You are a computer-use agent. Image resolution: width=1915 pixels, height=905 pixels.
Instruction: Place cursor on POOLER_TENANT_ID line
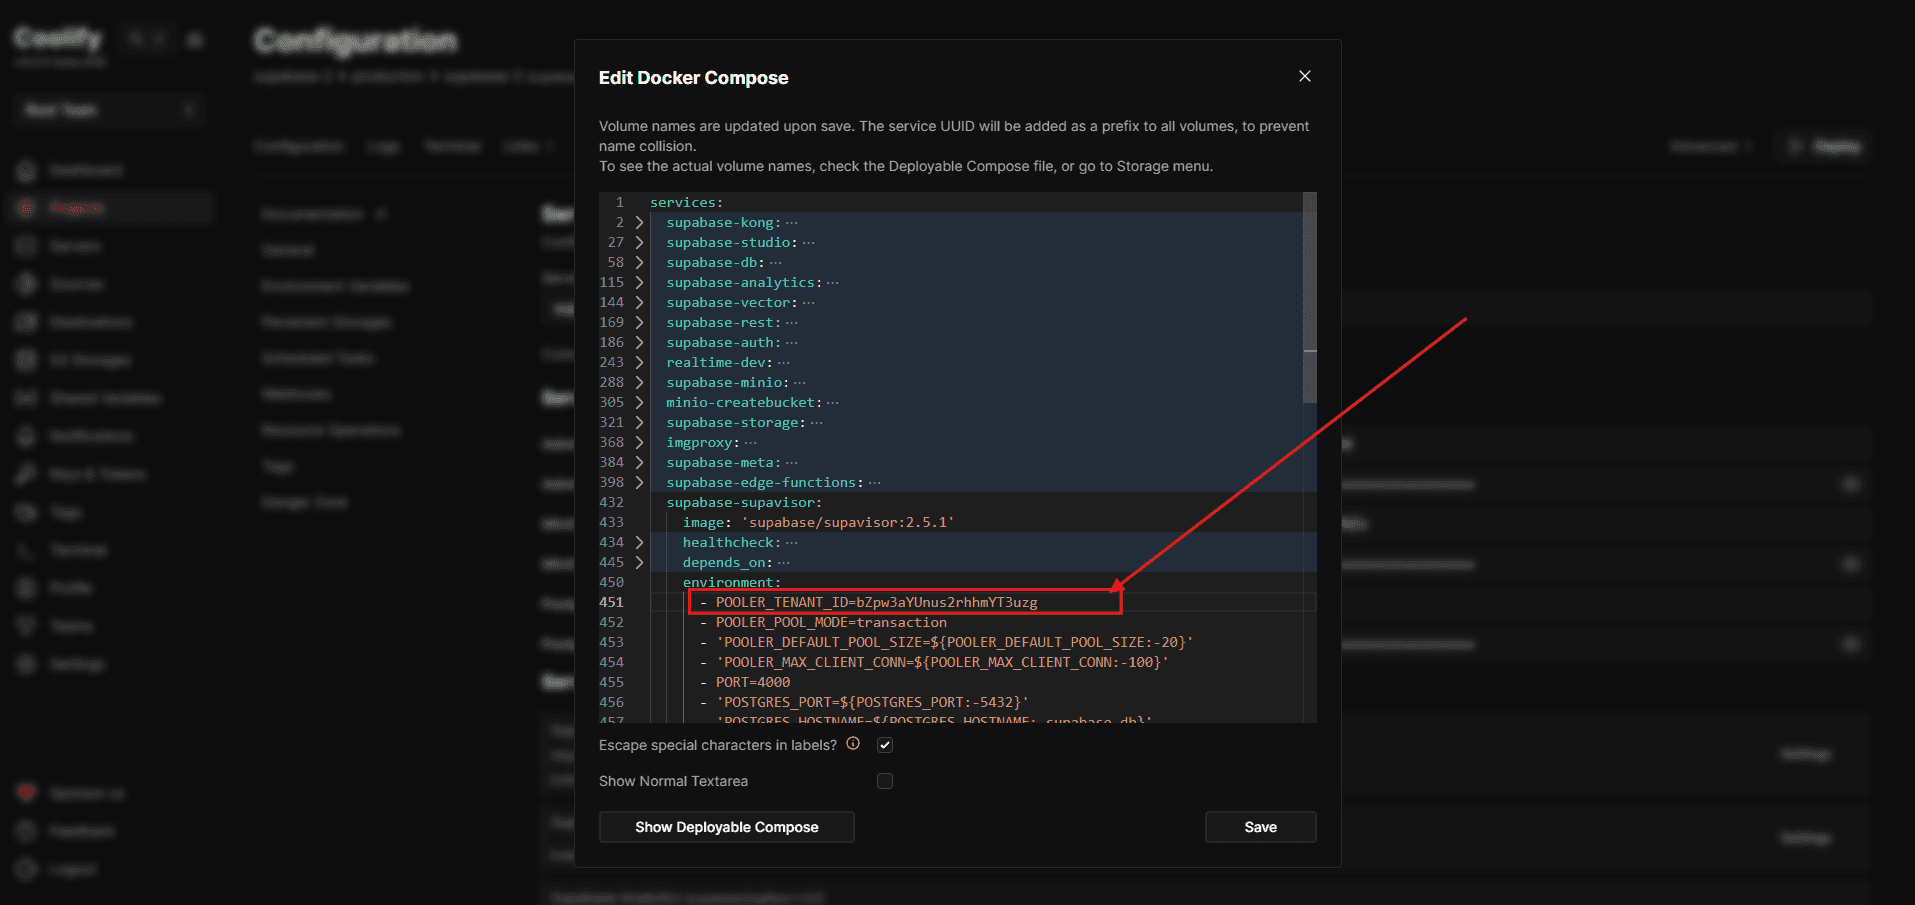[876, 602]
